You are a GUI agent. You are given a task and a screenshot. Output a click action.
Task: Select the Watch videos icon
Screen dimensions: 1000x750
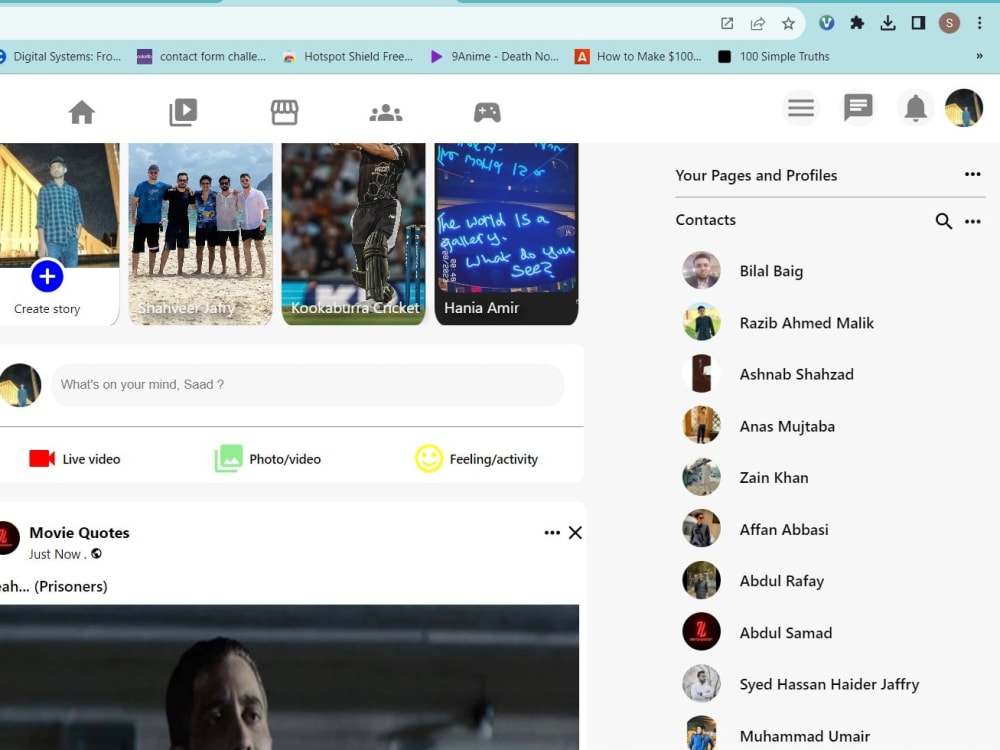click(183, 111)
